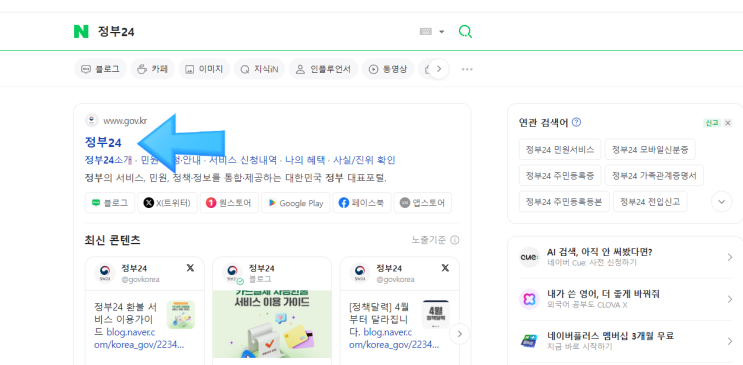The width and height of the screenshot is (743, 365).
Task: Show more search tabs with right arrow
Action: click(x=439, y=69)
